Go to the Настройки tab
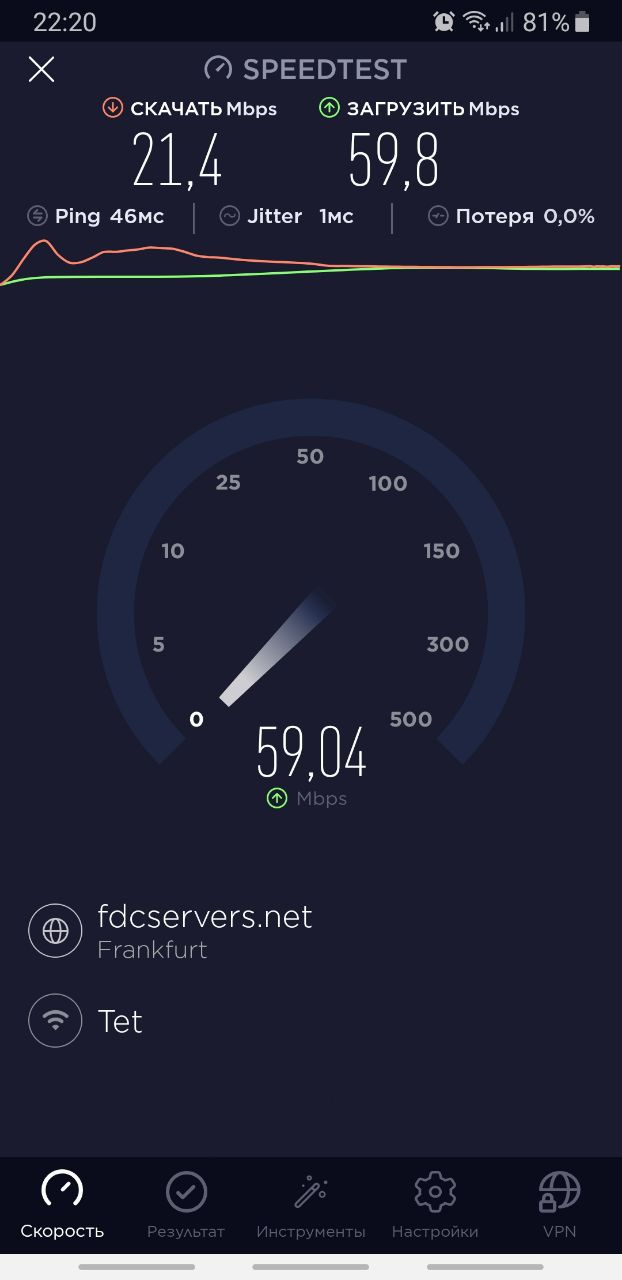The width and height of the screenshot is (622, 1280). coord(435,1204)
